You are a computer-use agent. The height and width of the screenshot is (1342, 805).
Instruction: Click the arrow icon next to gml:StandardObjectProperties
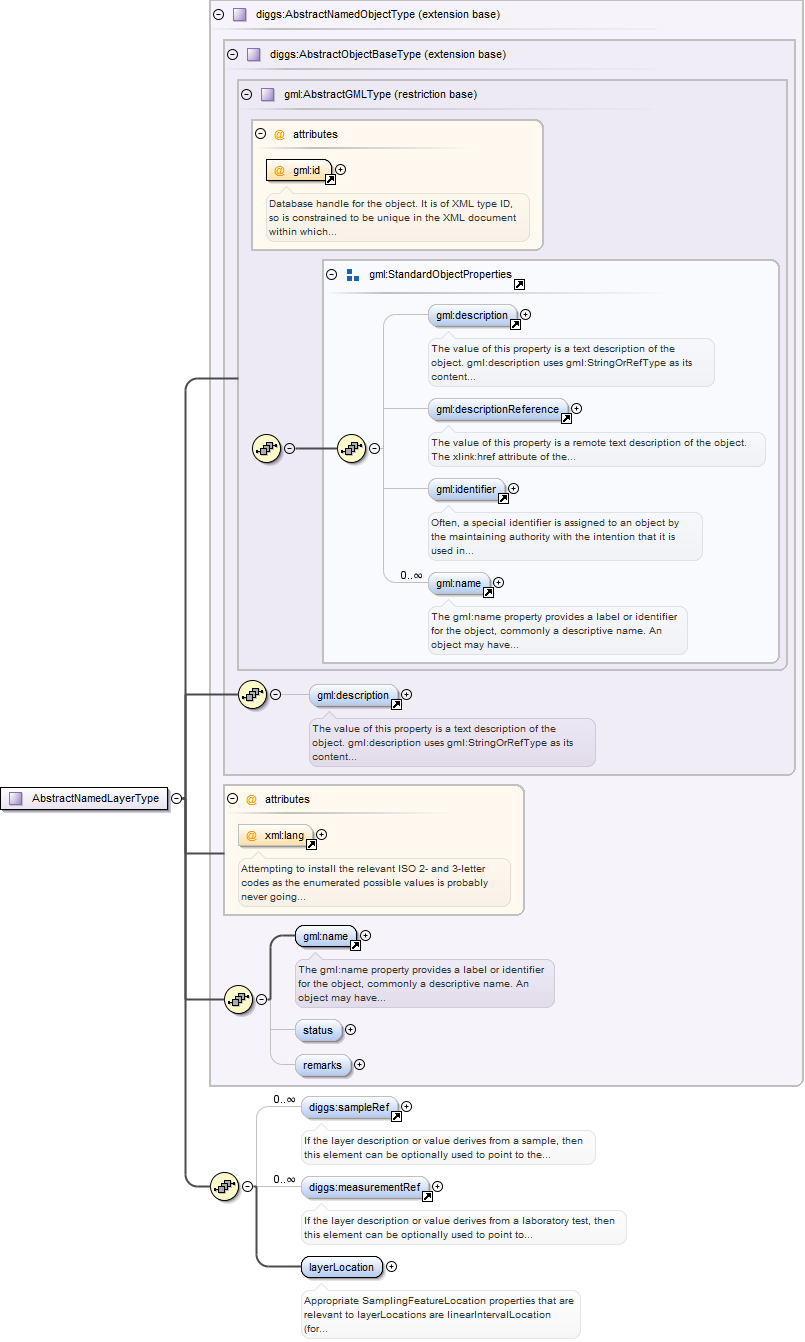[x=519, y=284]
